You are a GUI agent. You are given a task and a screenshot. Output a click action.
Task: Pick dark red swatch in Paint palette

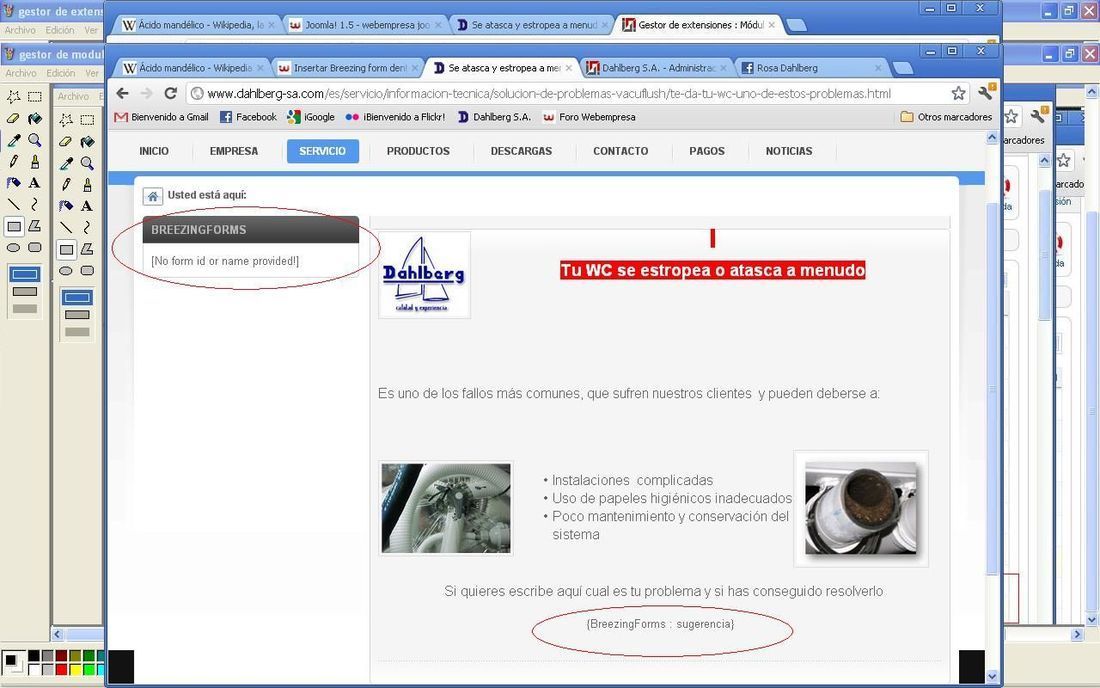click(x=61, y=656)
